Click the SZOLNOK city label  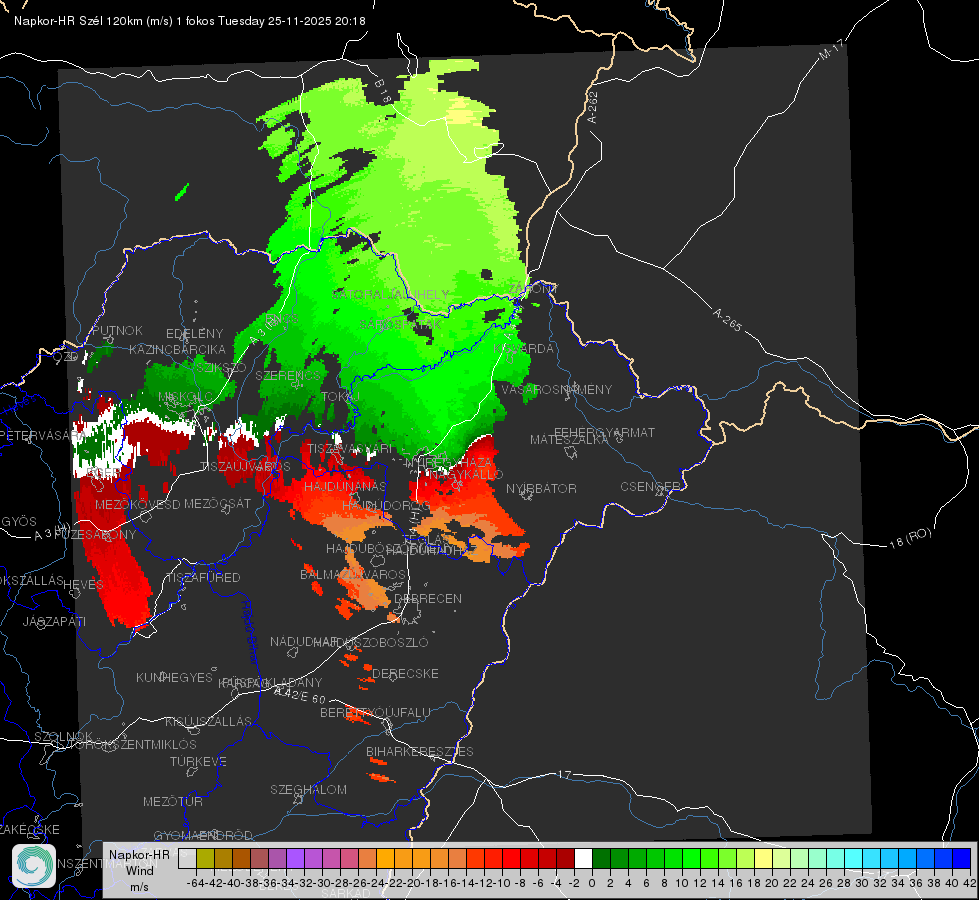point(64,737)
